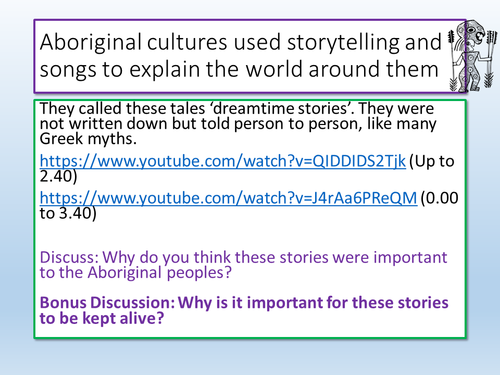This screenshot has height=375, width=500.
Task: Open the YouTube link ending in J4rAa6PReQM
Action: click(228, 198)
